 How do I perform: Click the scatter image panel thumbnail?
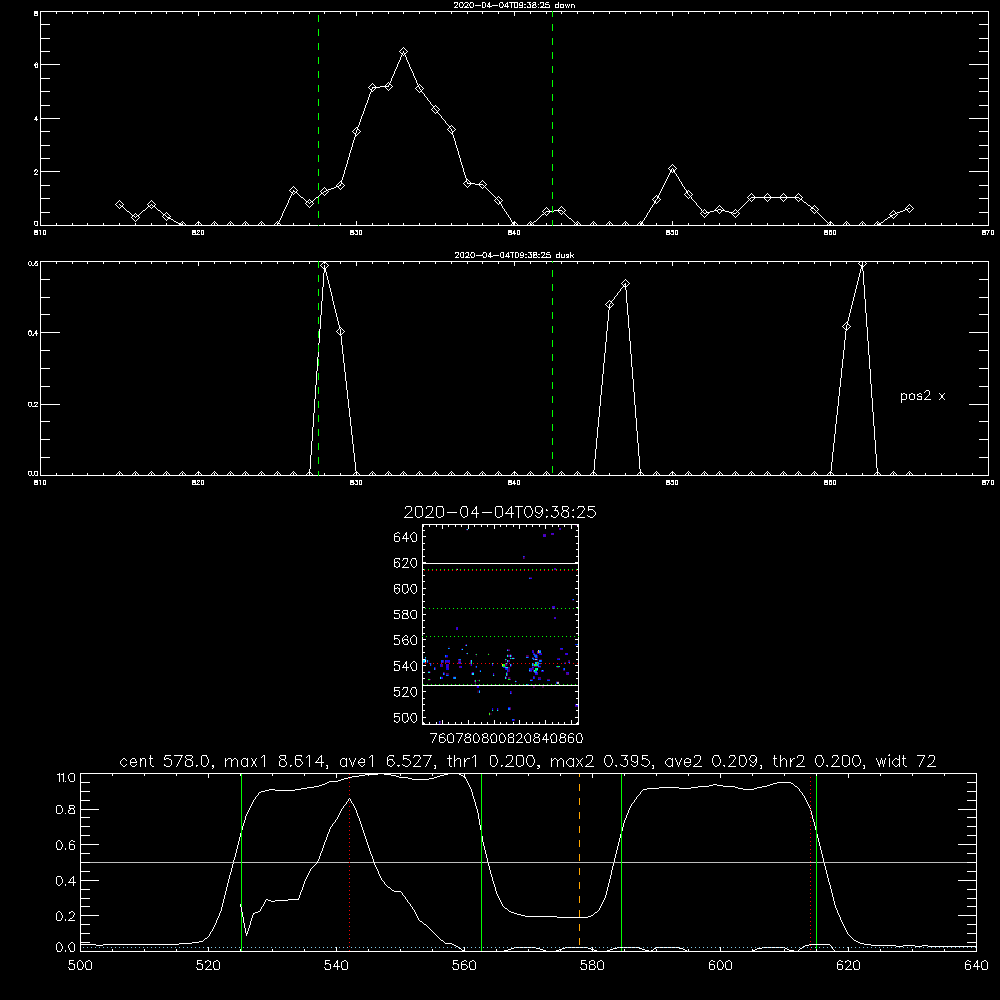click(500, 624)
